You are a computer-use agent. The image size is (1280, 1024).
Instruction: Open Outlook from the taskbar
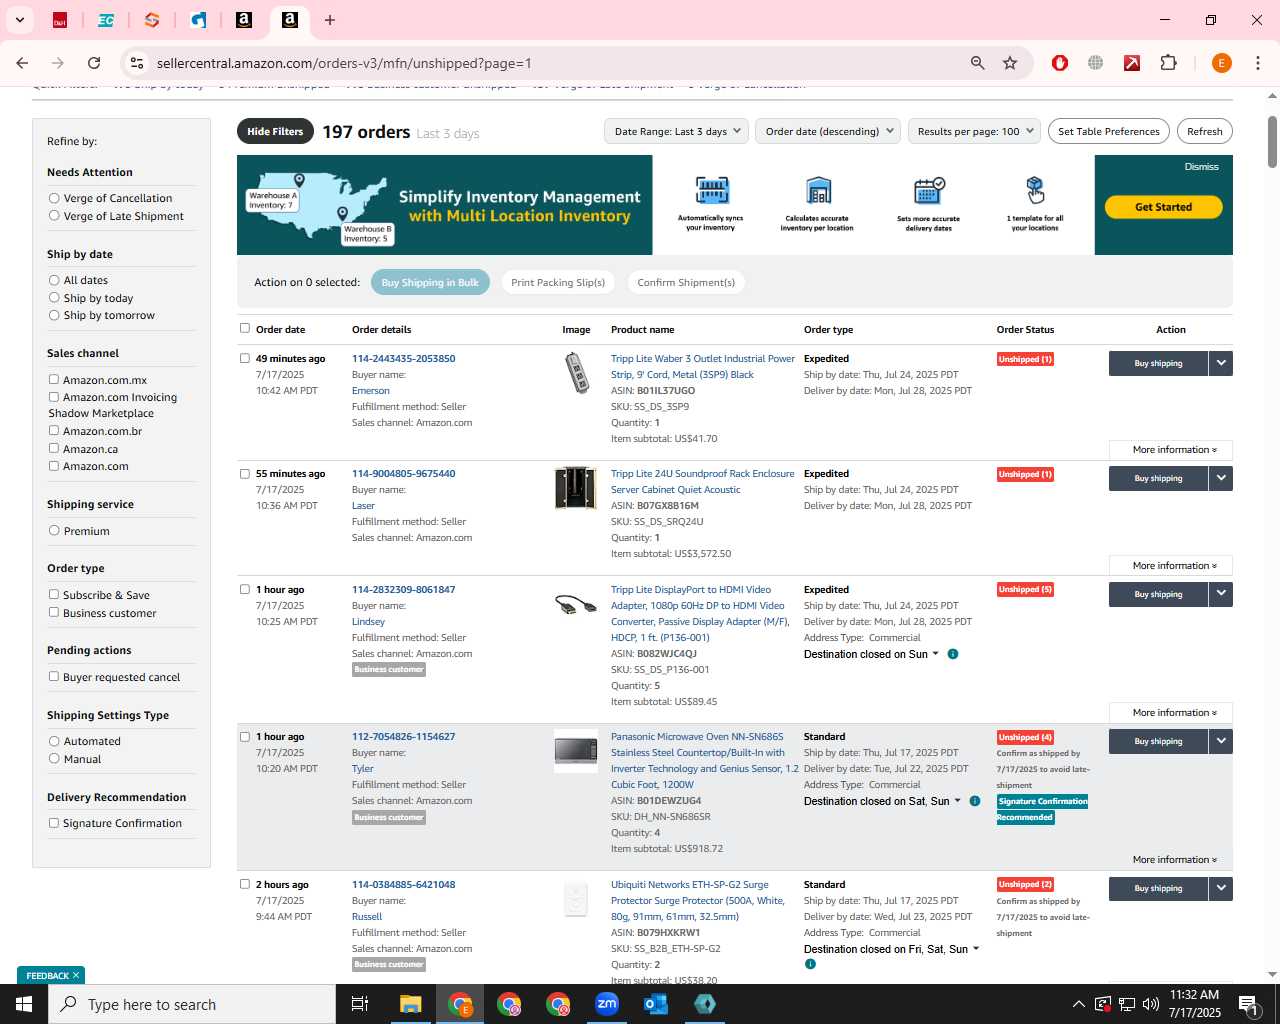click(656, 1004)
